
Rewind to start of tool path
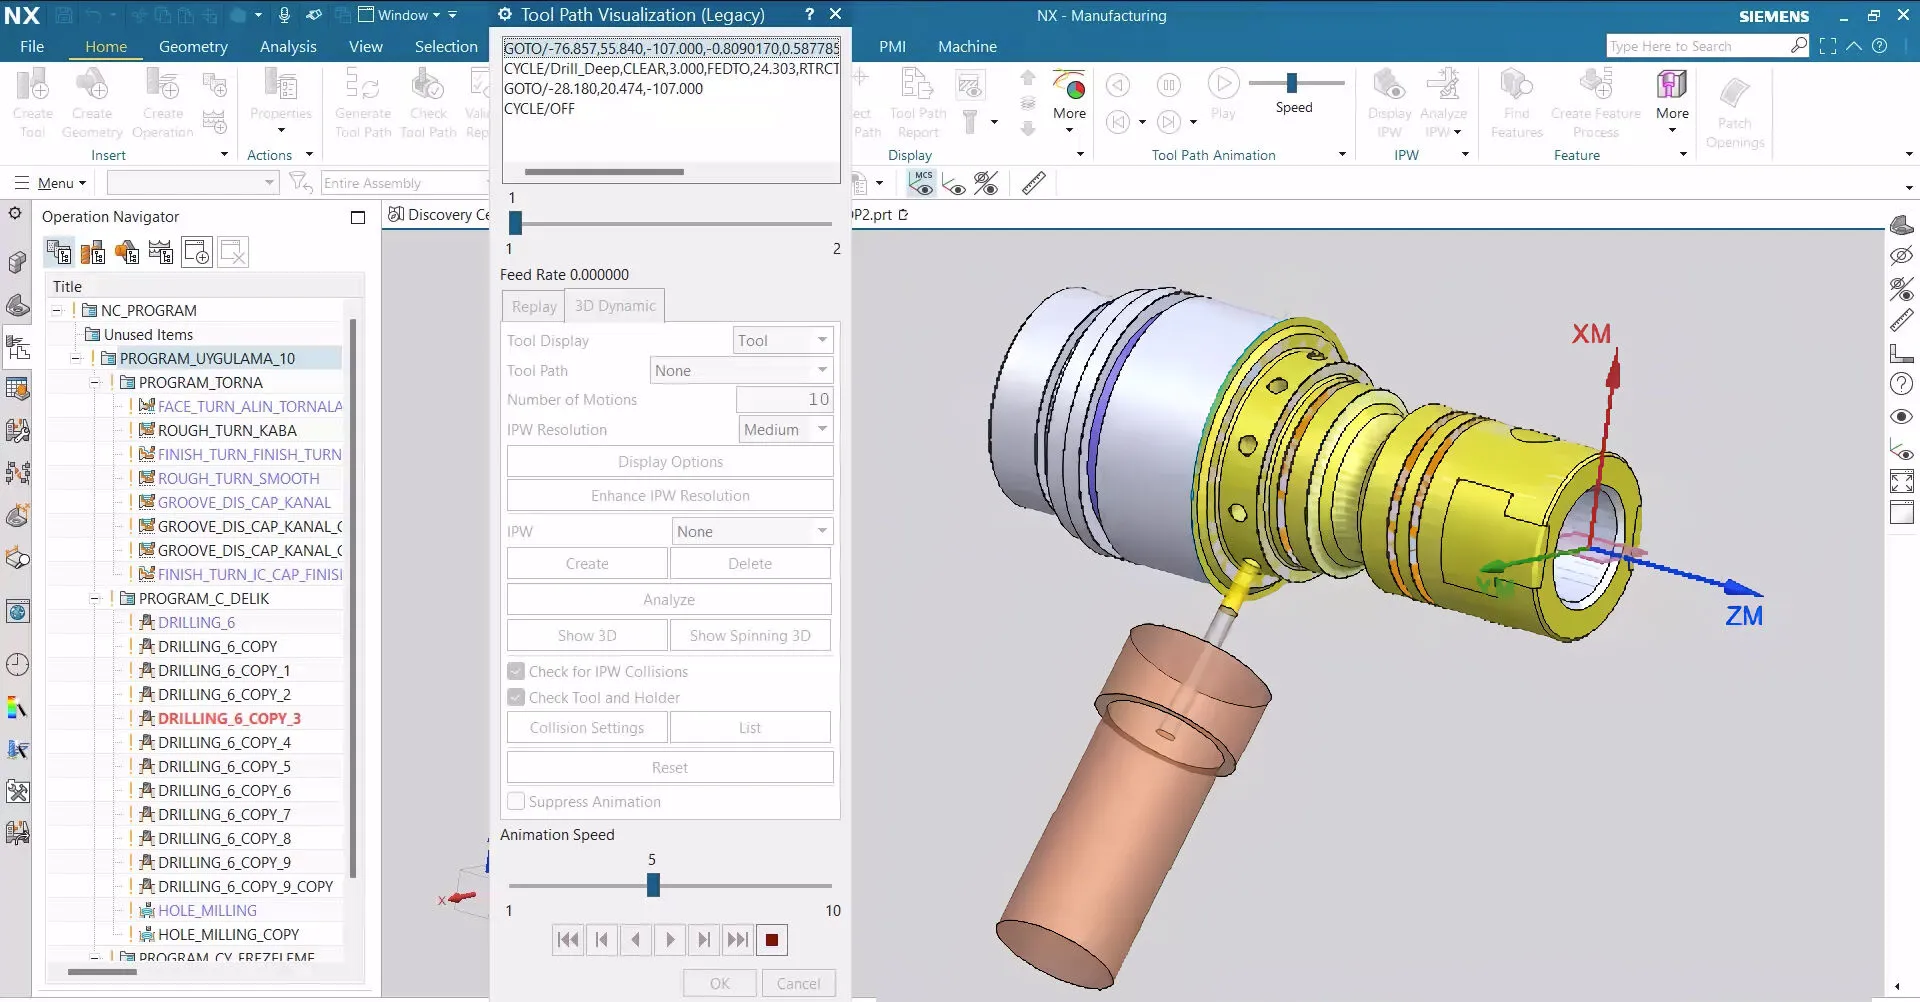click(568, 940)
